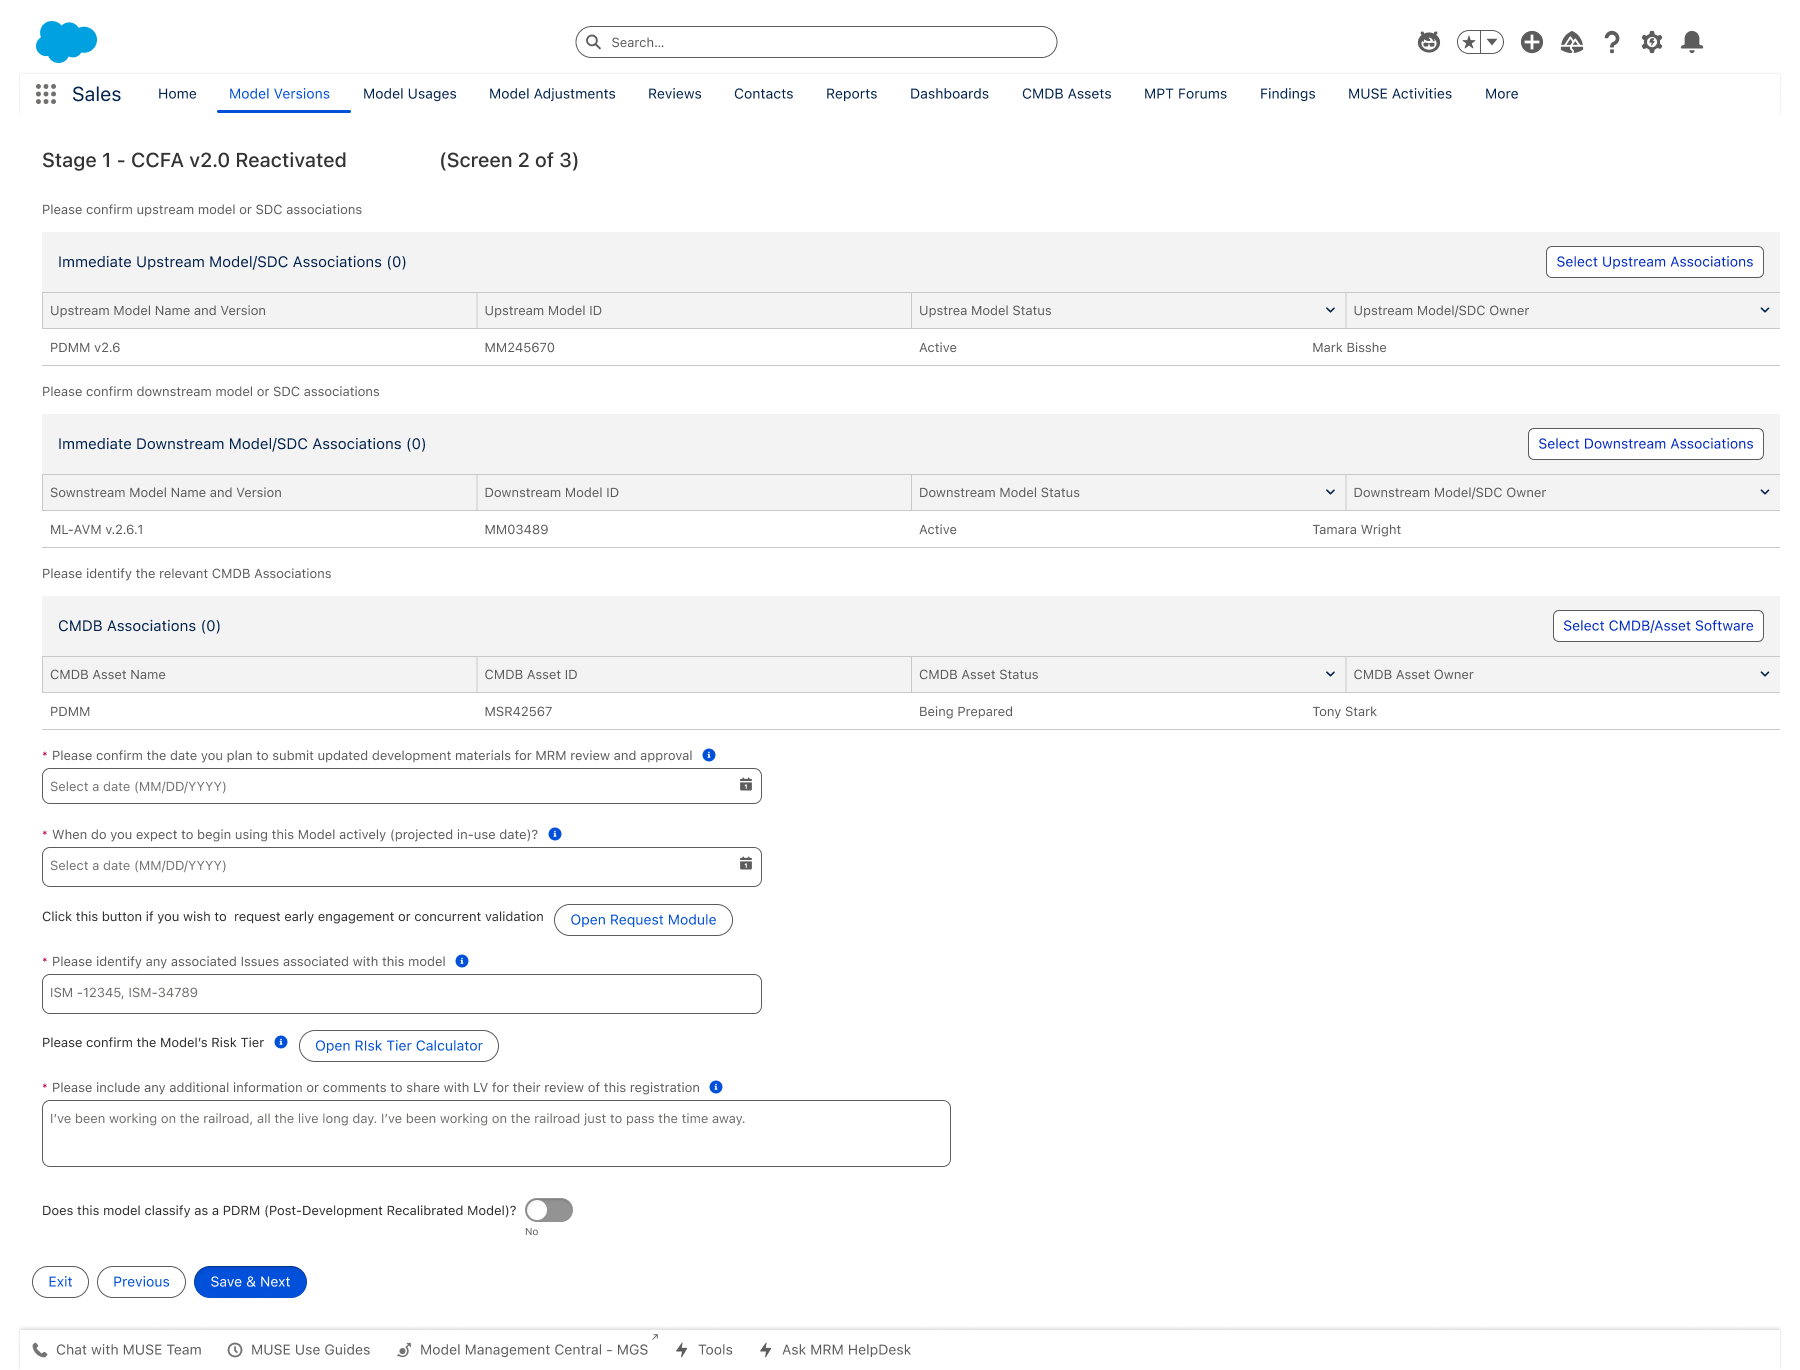Click the lightning icon beside Tools
The width and height of the screenshot is (1800, 1370).
(x=682, y=1350)
